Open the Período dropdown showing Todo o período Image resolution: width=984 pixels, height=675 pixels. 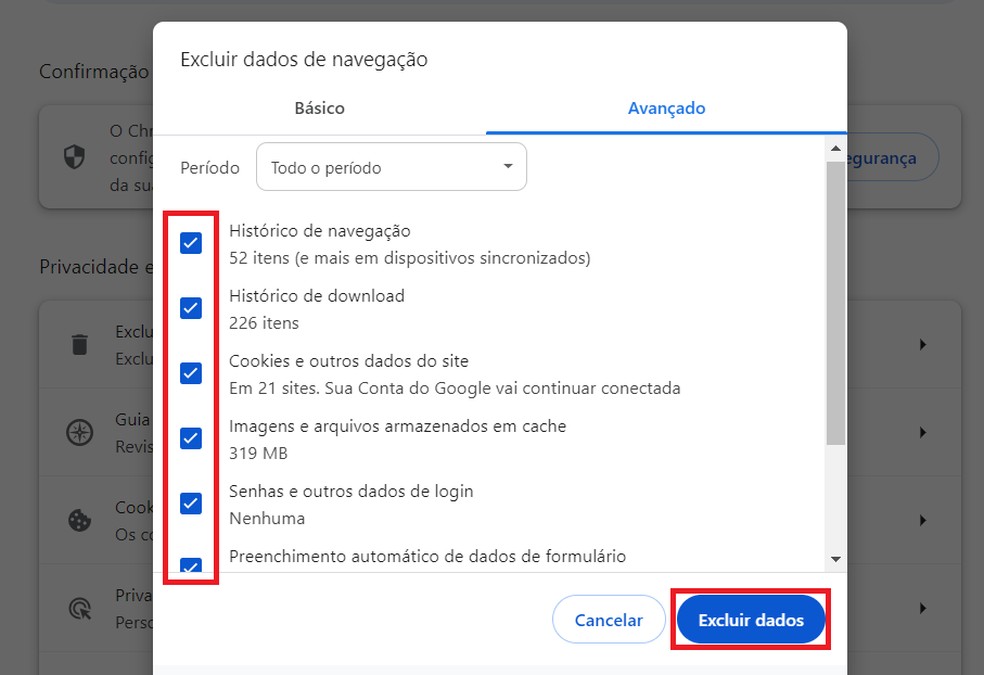(x=391, y=166)
